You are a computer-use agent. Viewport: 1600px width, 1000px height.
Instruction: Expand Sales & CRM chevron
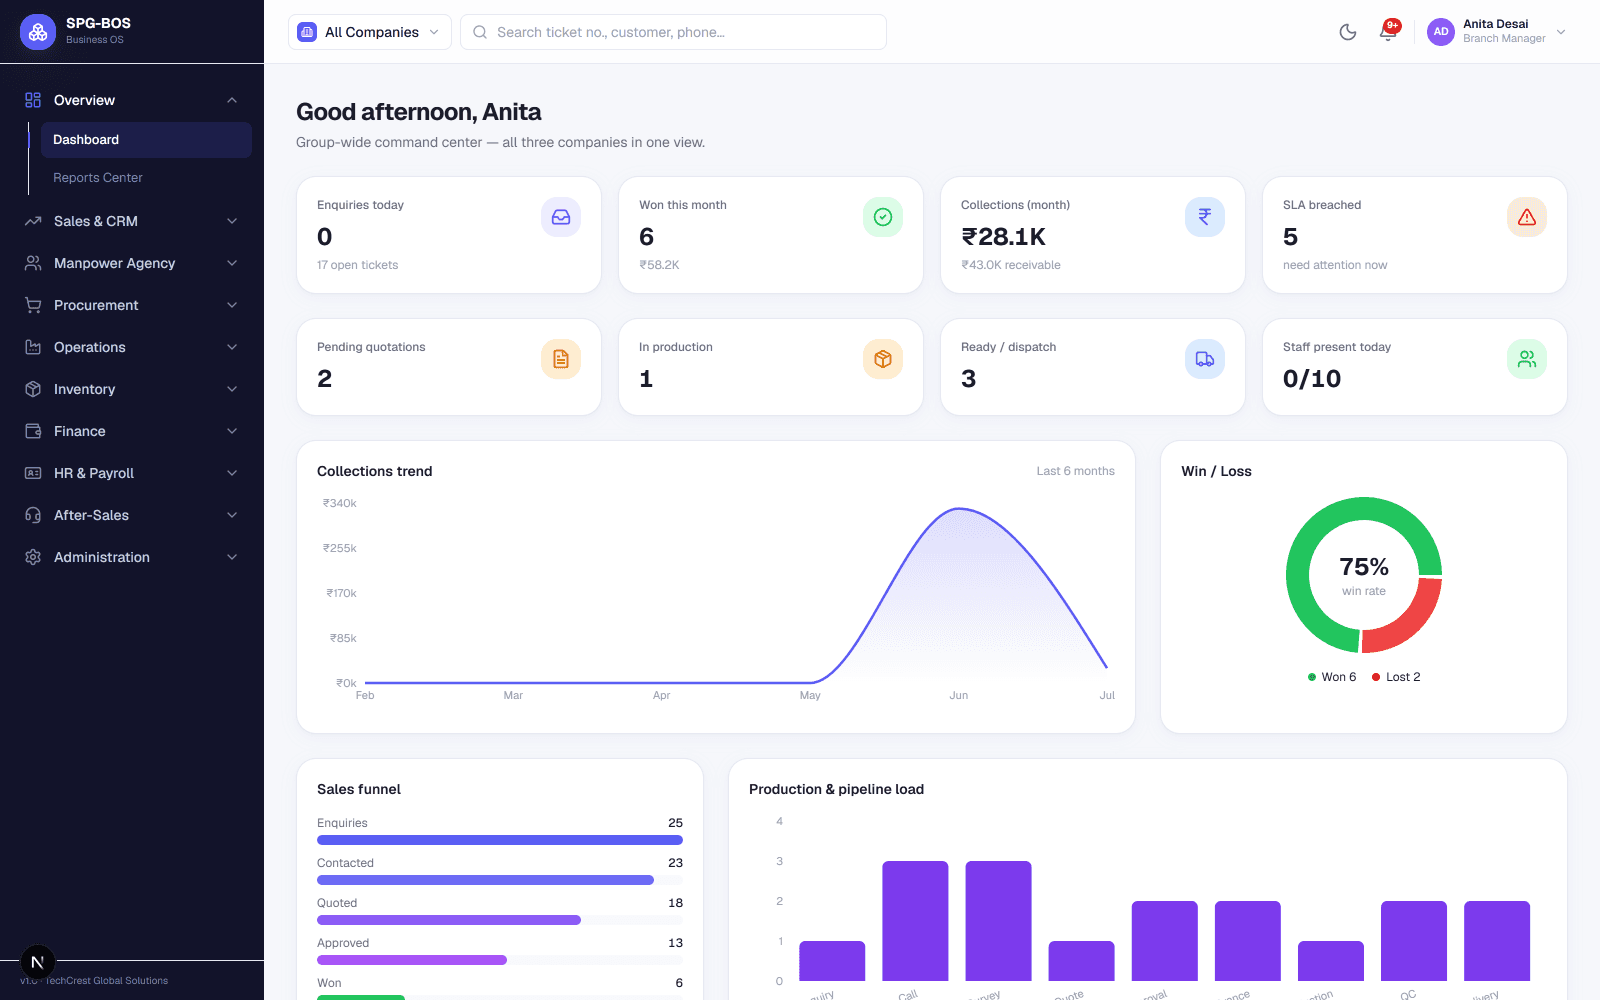(x=232, y=221)
